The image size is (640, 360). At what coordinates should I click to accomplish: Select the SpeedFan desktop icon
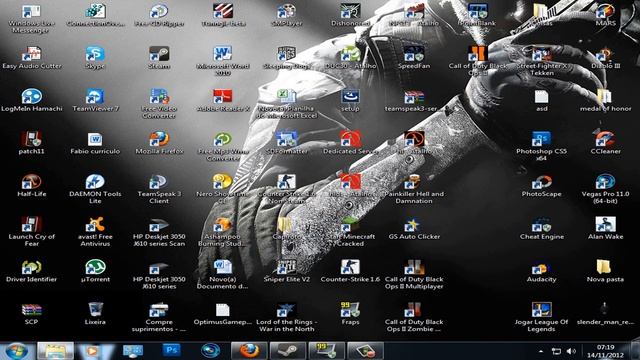point(414,55)
